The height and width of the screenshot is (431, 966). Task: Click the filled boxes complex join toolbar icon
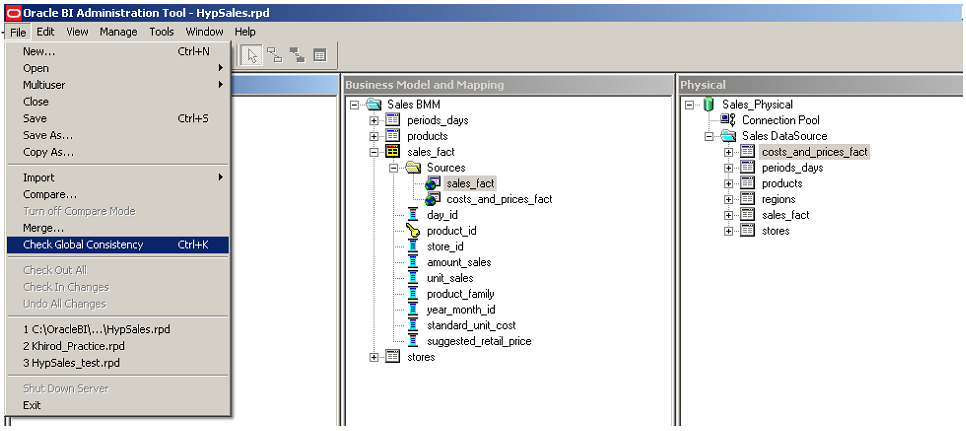point(298,55)
